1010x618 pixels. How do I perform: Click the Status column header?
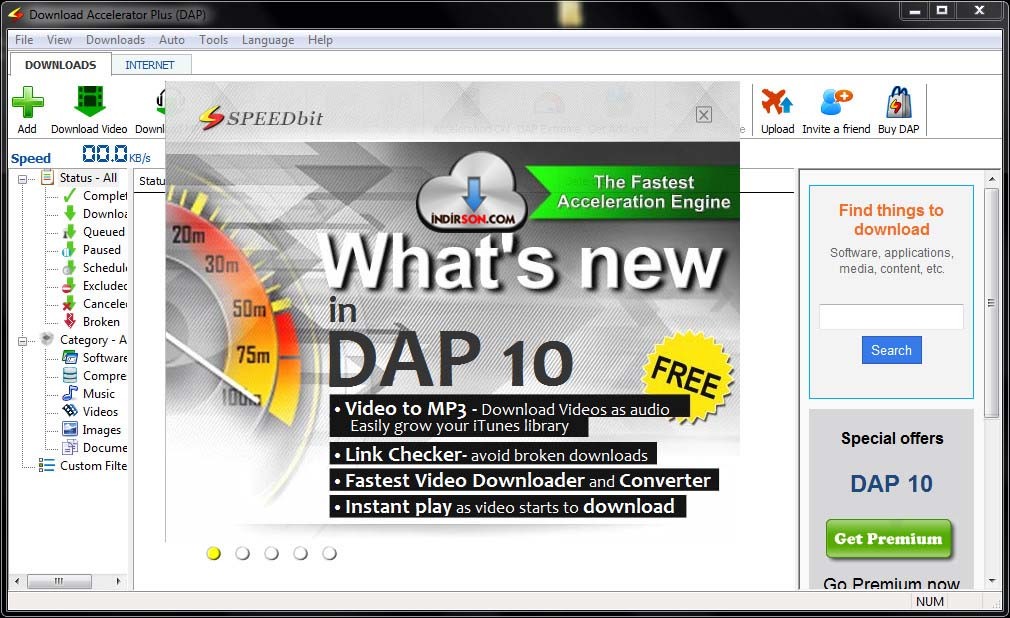pyautogui.click(x=152, y=181)
